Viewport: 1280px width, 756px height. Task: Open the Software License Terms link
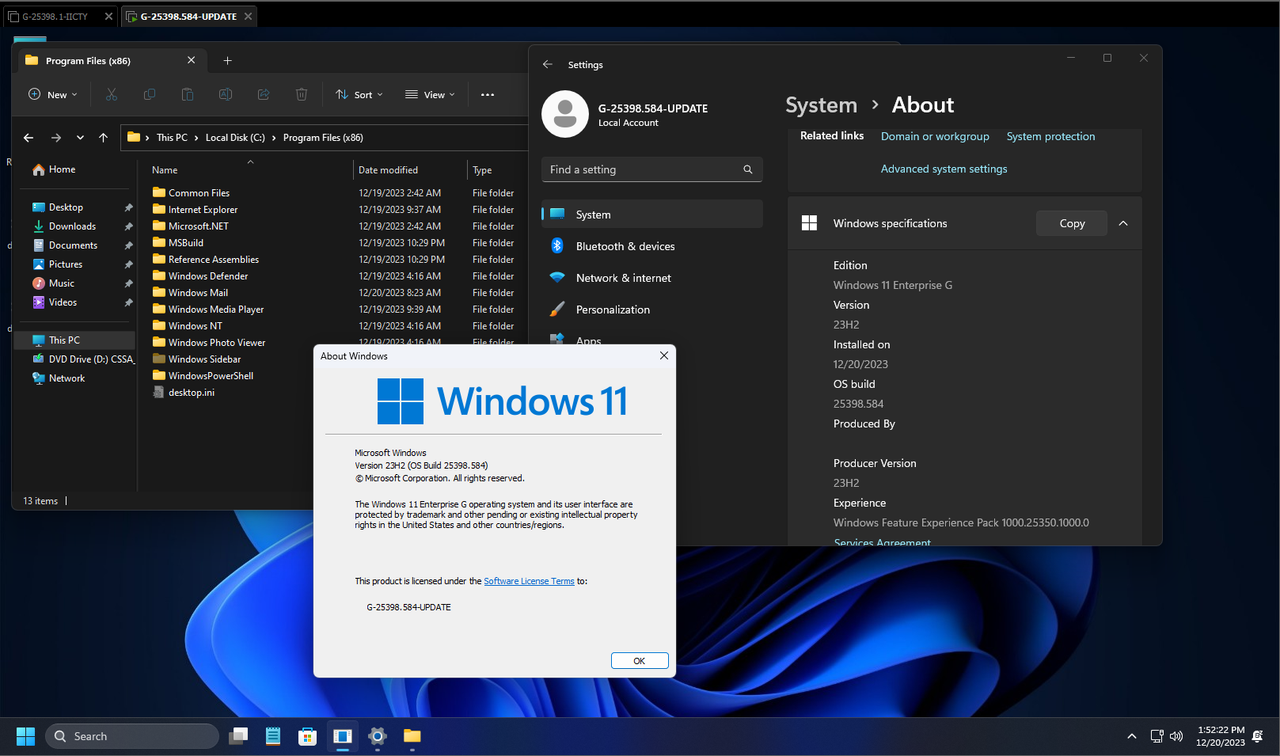coord(529,581)
